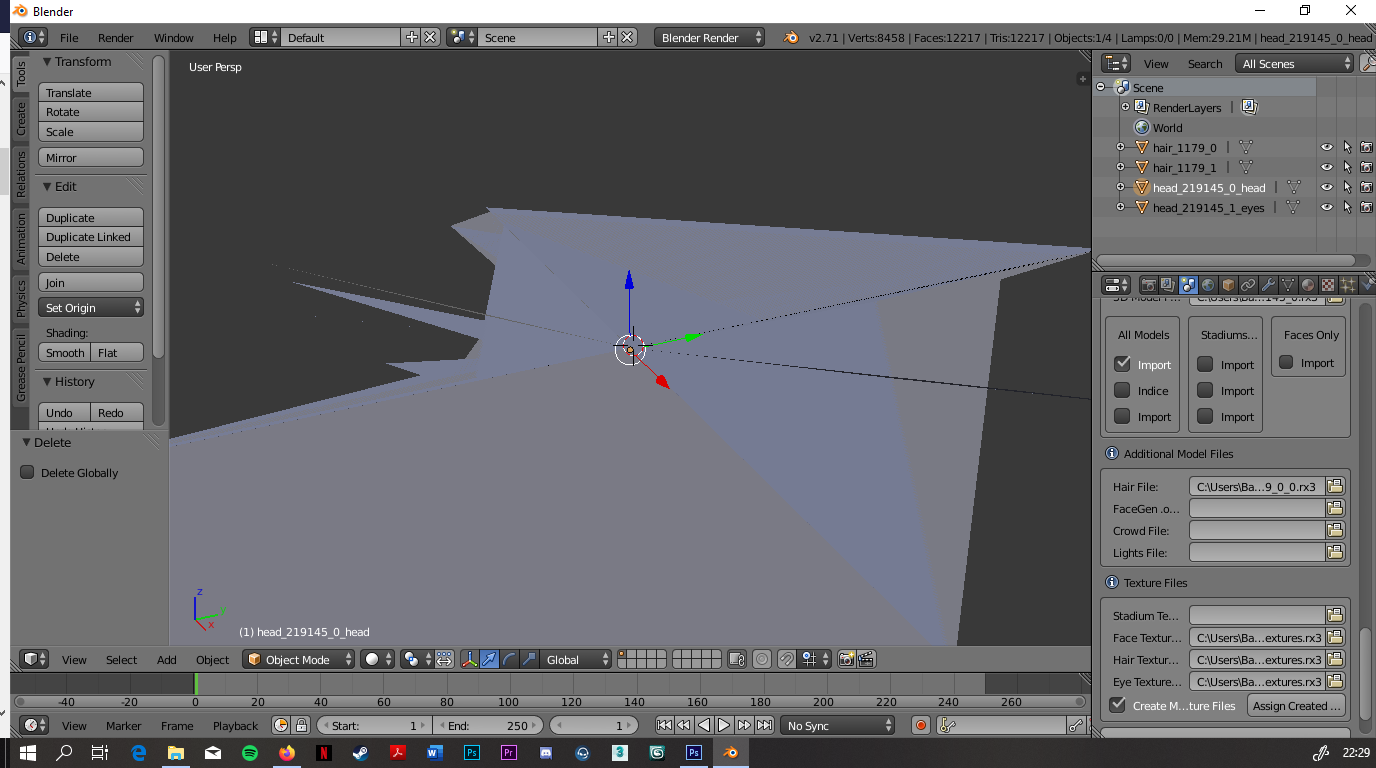Collapse the Scene tree node

[x=1101, y=87]
